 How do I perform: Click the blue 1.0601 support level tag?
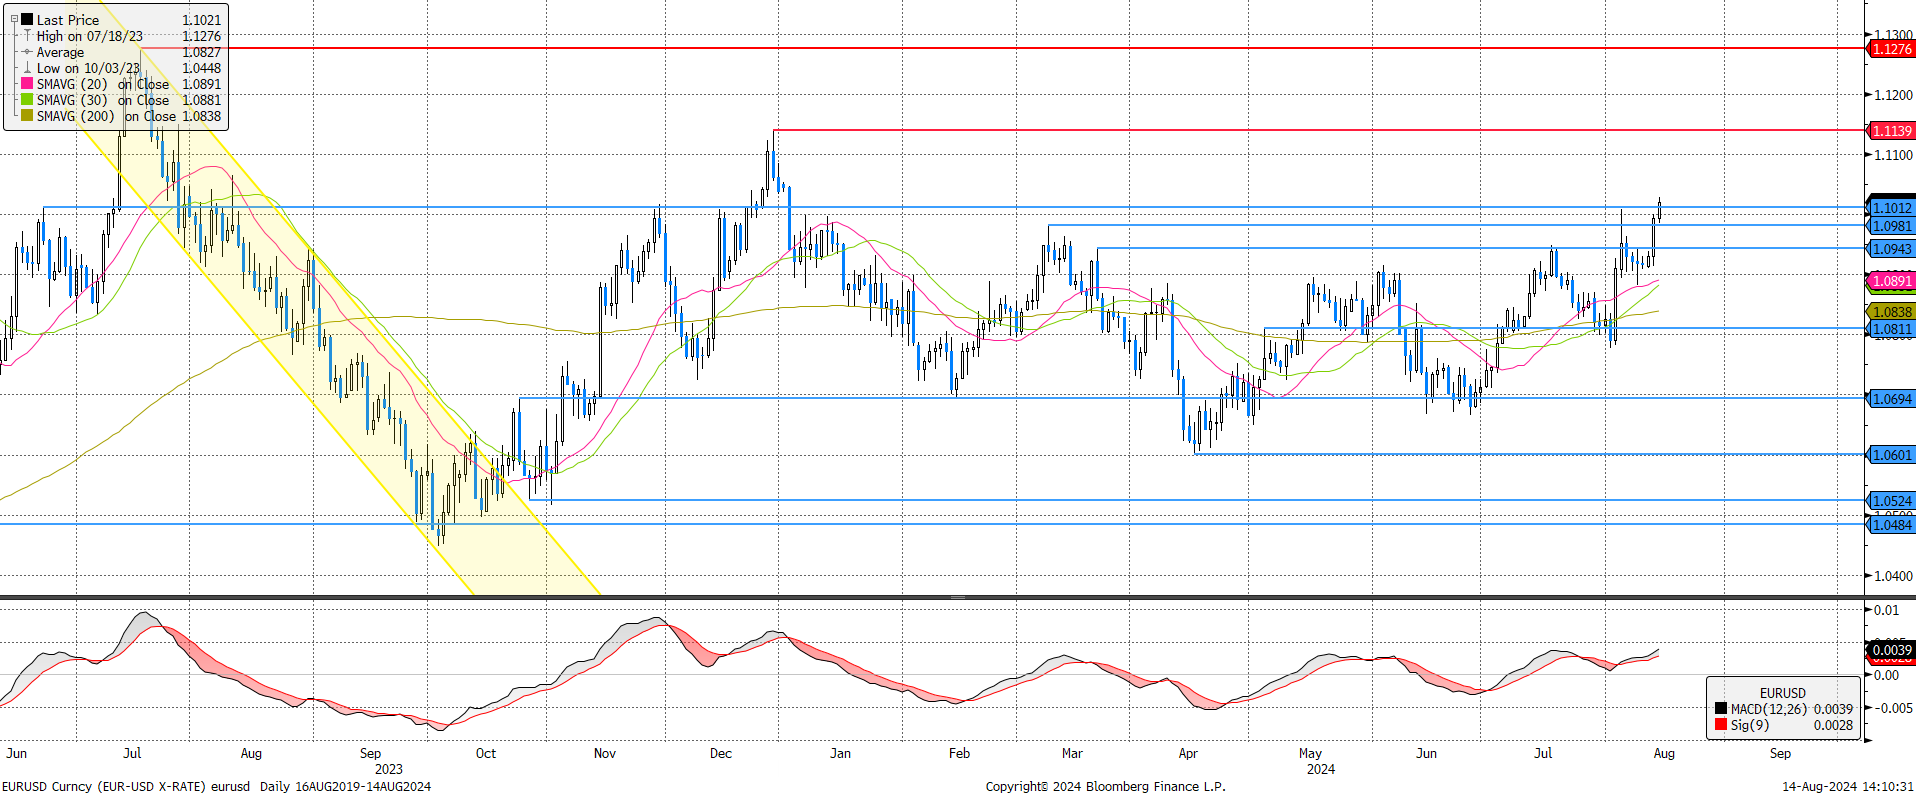point(1891,455)
